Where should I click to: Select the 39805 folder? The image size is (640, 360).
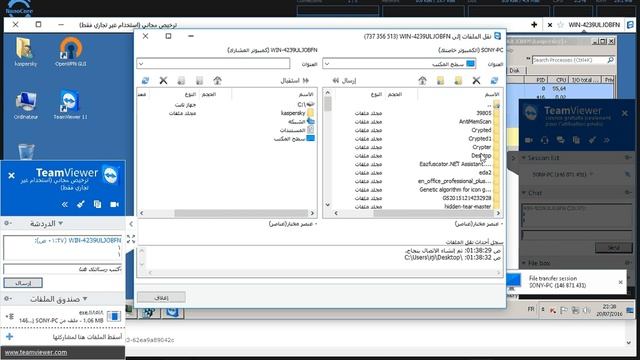pyautogui.click(x=484, y=113)
